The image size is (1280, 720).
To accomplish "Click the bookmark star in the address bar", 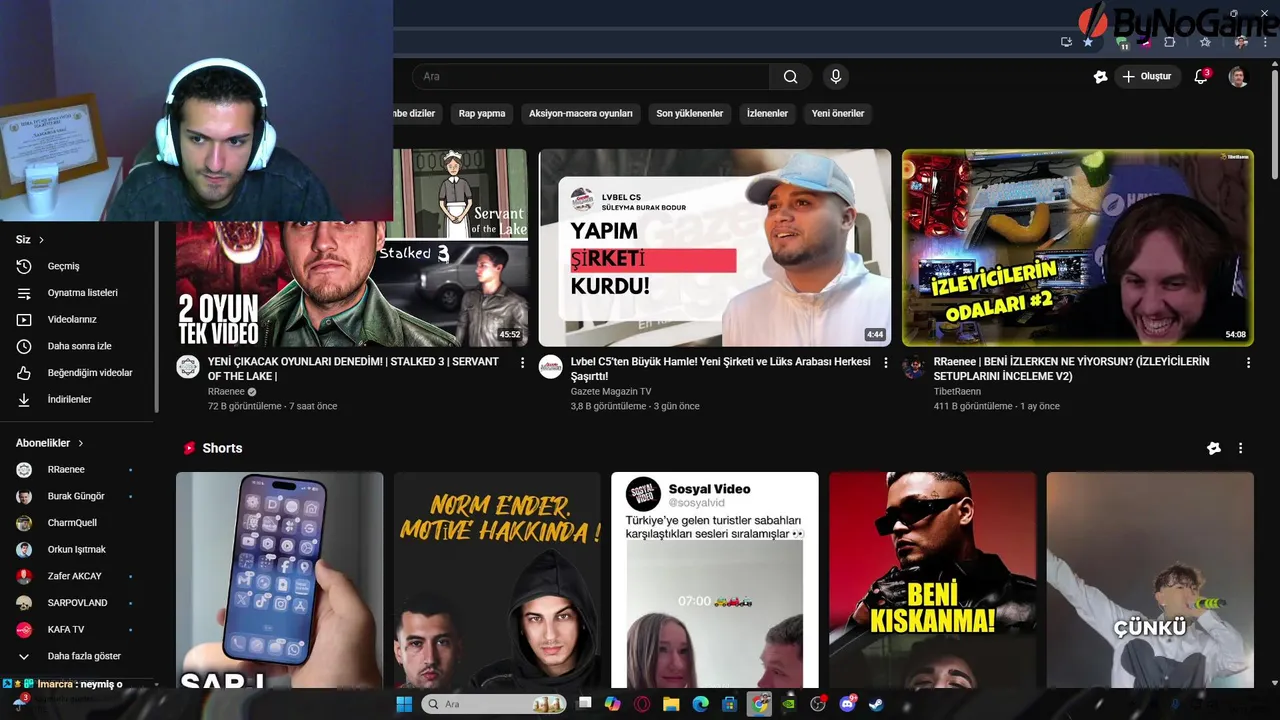I will [1088, 42].
